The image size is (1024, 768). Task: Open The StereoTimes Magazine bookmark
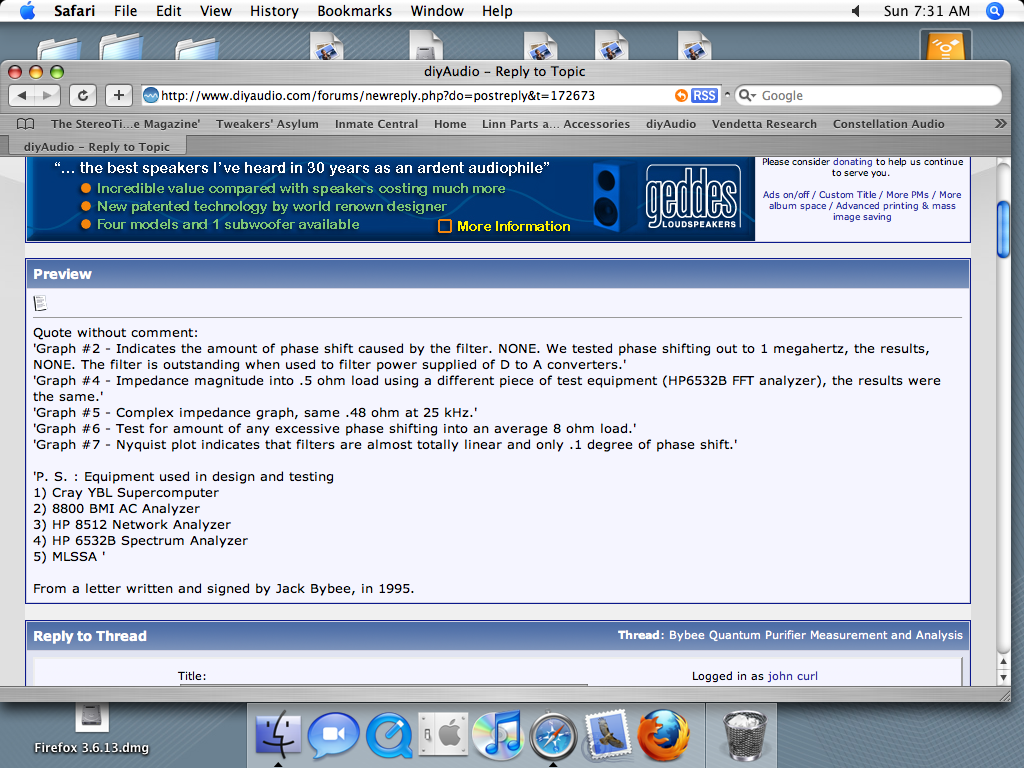click(125, 123)
